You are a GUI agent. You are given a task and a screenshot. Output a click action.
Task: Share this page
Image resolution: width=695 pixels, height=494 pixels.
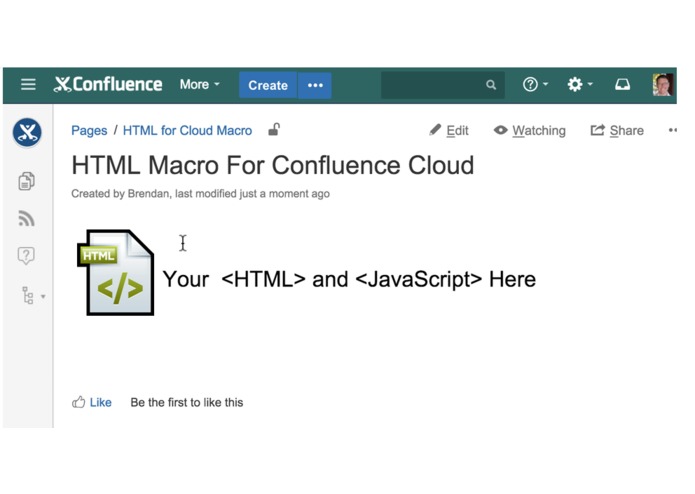[x=617, y=131]
